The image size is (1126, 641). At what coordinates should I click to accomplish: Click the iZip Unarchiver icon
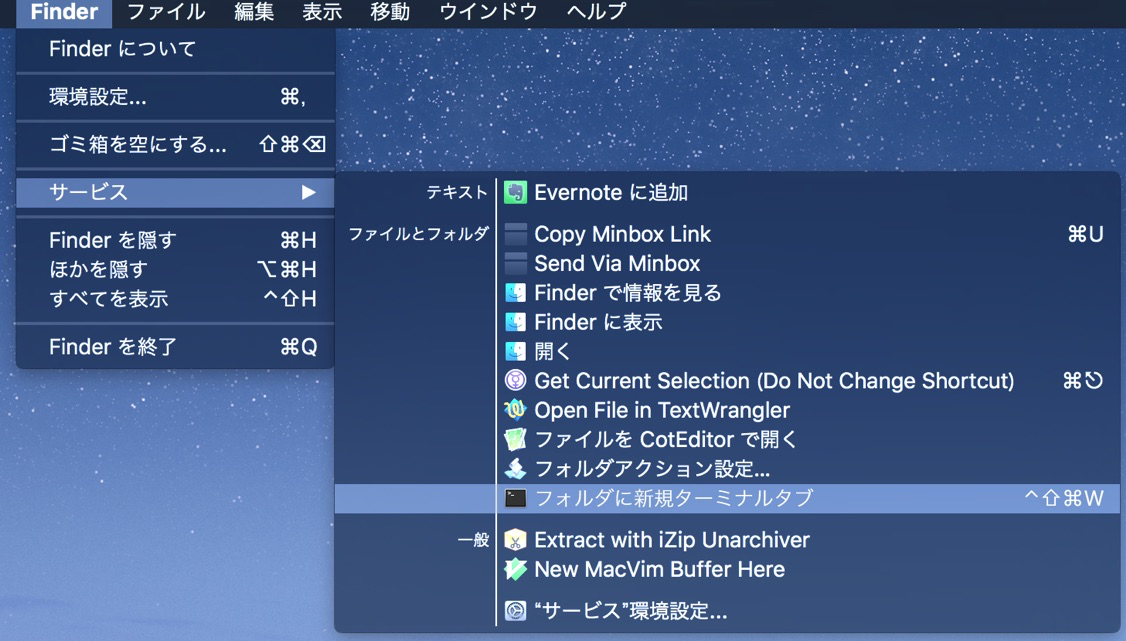(x=515, y=540)
